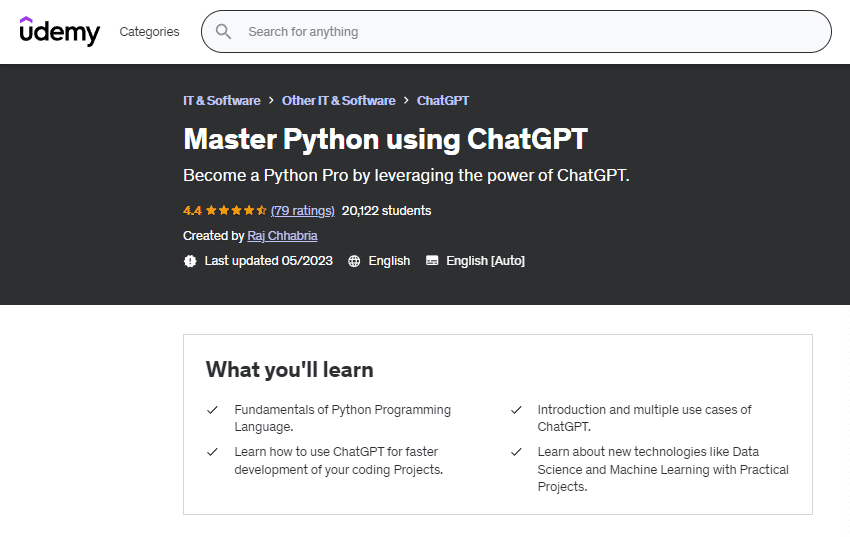850x537 pixels.
Task: Click checkmark beside Learn how to use ChatGPT
Action: pyautogui.click(x=212, y=452)
